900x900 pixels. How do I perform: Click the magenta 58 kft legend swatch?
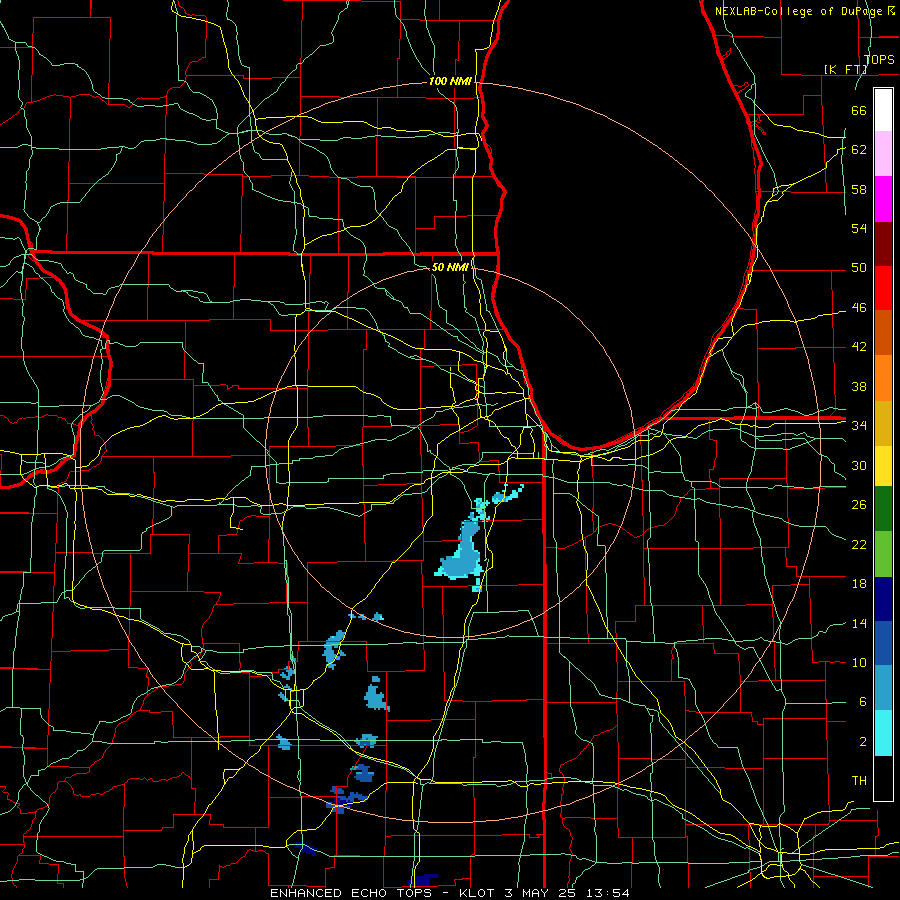point(883,199)
